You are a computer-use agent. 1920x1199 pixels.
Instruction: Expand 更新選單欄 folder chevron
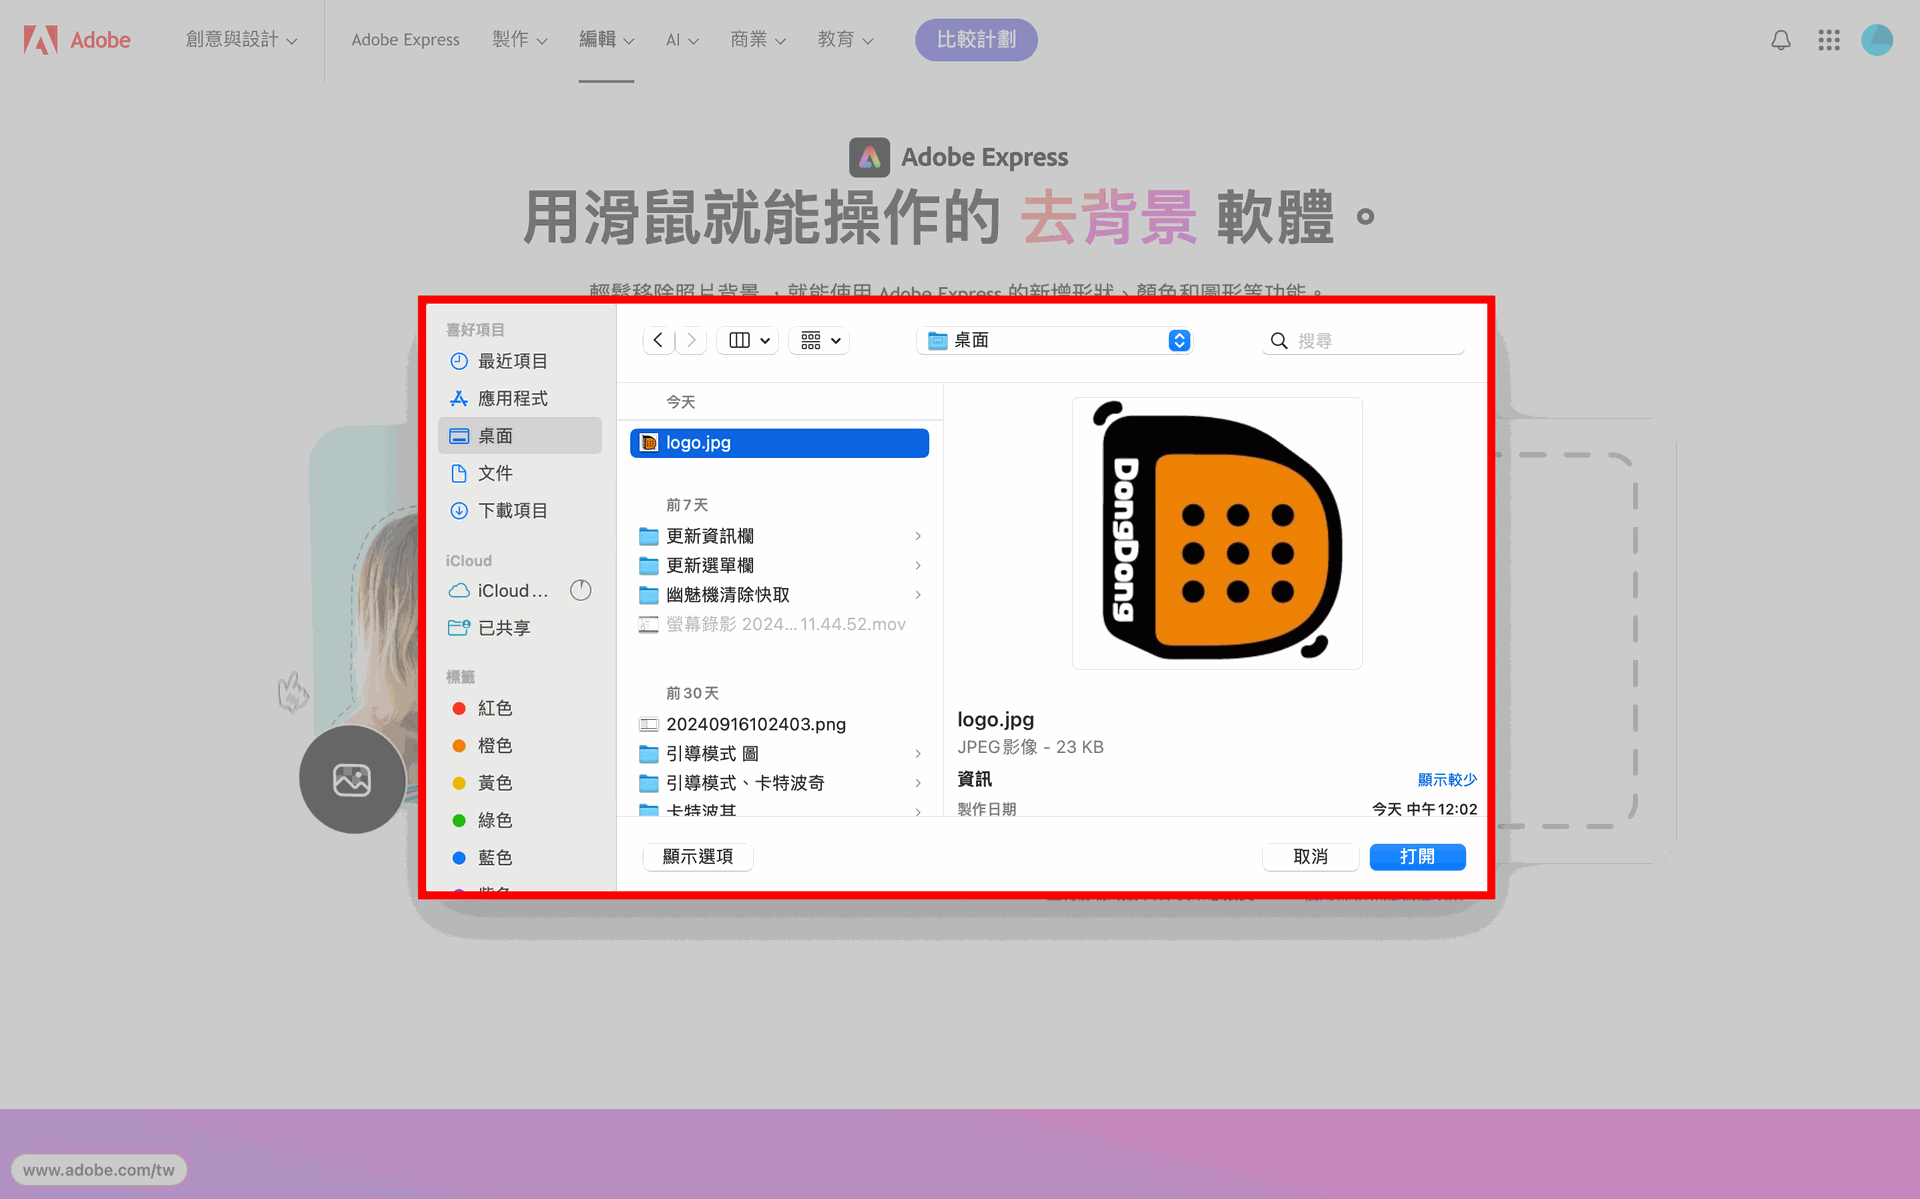pyautogui.click(x=918, y=565)
